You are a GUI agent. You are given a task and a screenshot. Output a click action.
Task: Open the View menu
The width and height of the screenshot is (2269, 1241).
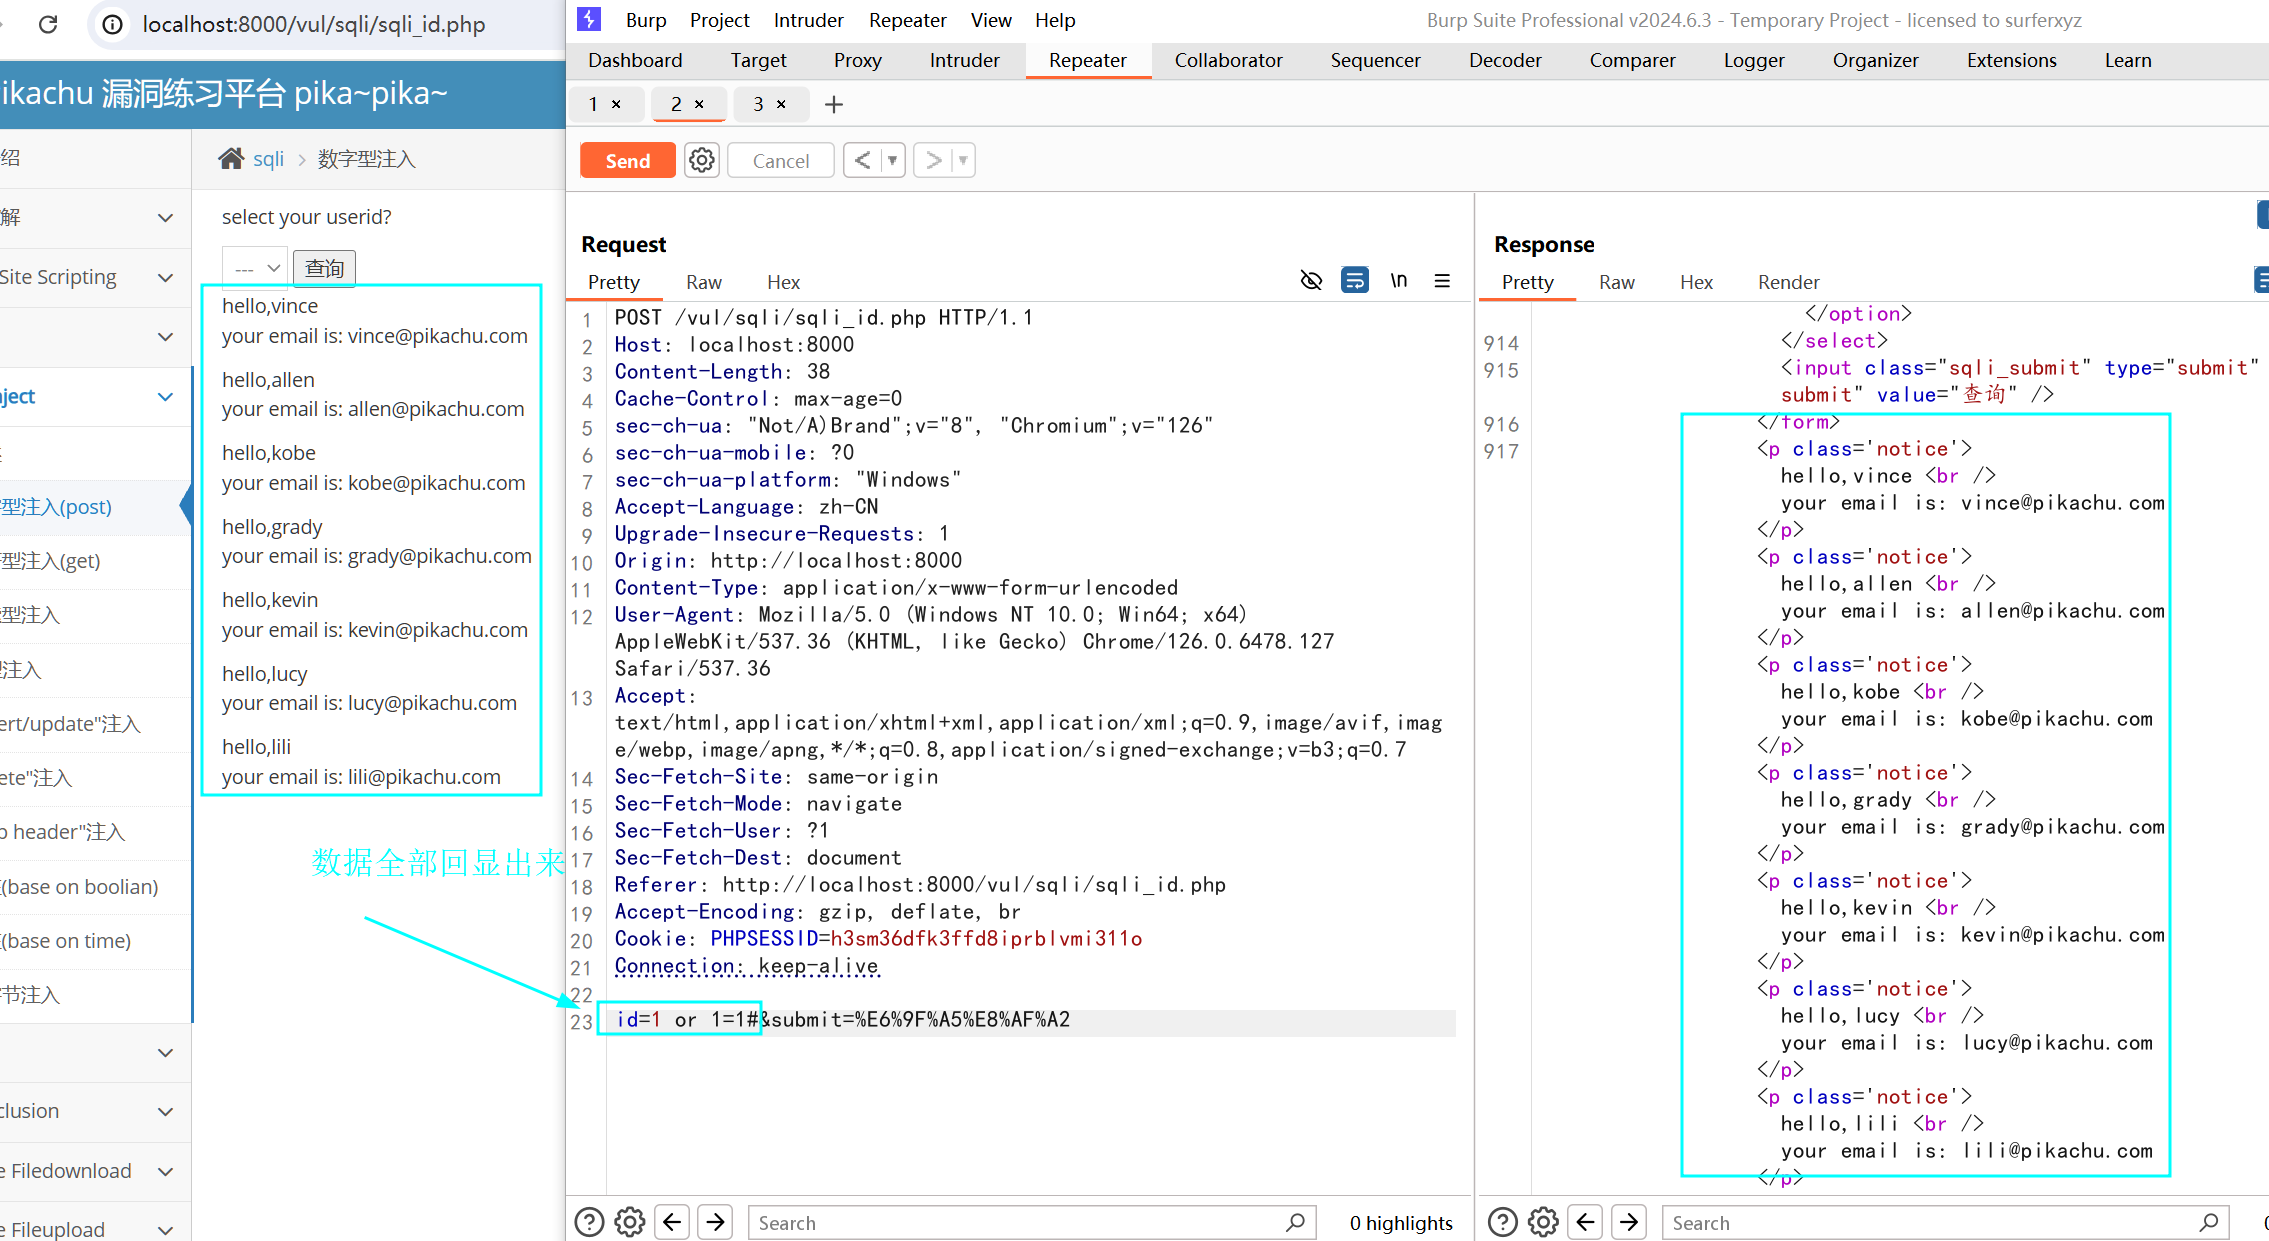991,20
